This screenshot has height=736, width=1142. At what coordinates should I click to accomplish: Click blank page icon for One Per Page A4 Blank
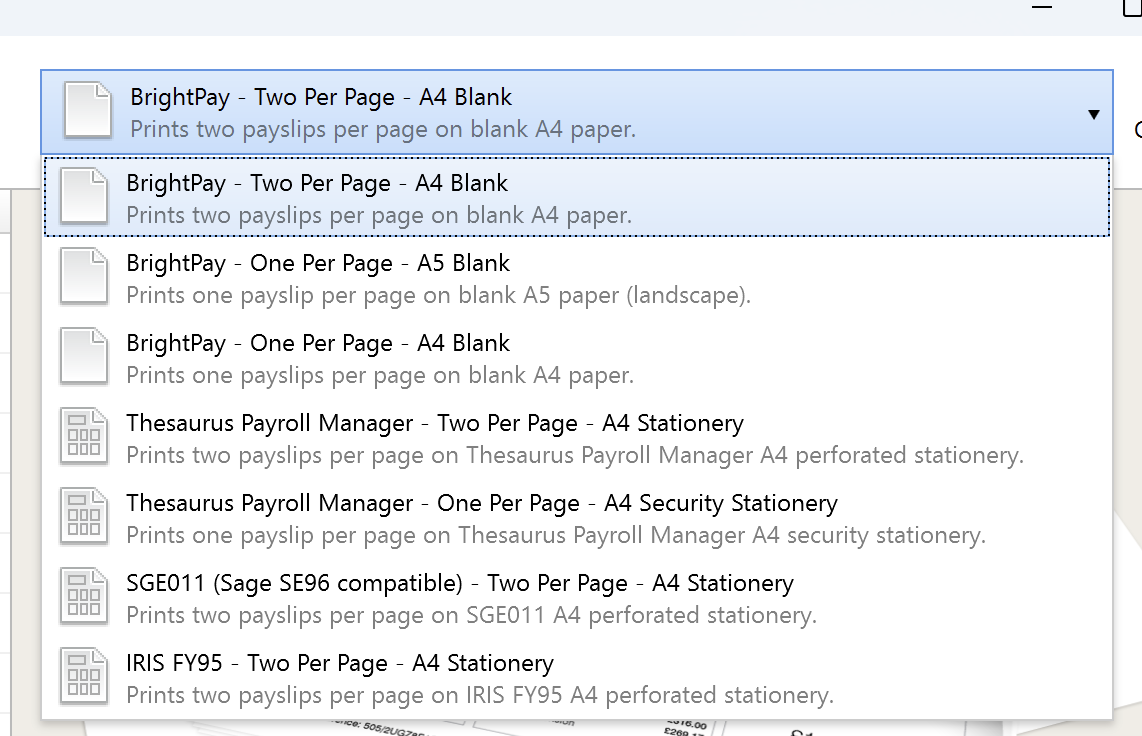click(84, 356)
